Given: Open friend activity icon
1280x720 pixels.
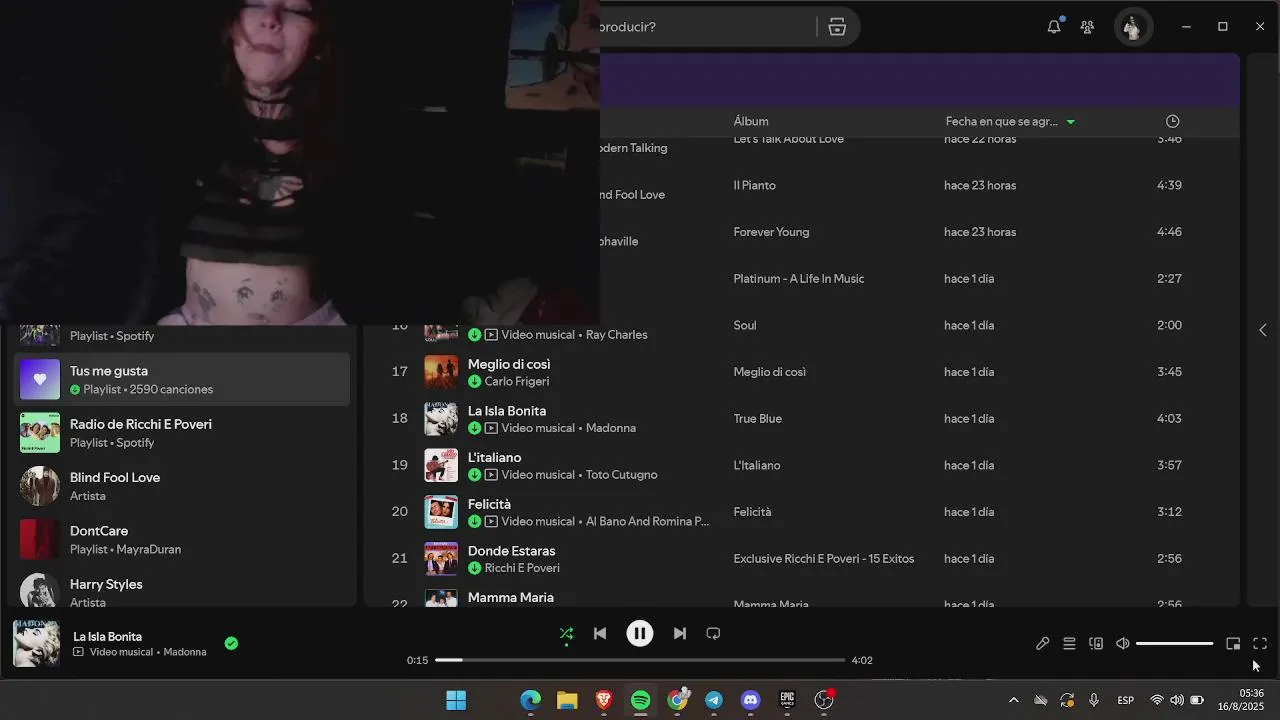Looking at the screenshot, I should (1087, 27).
